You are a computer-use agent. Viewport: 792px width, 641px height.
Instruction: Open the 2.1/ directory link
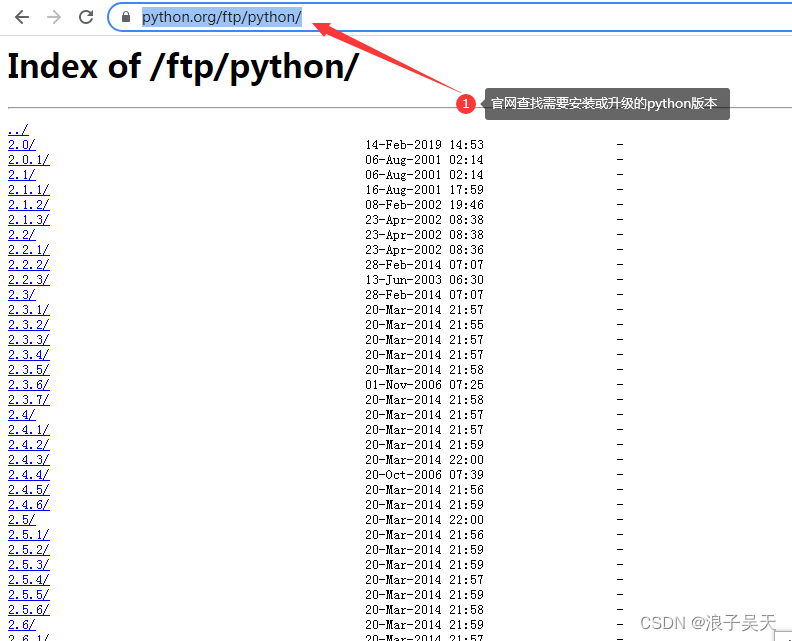click(22, 175)
